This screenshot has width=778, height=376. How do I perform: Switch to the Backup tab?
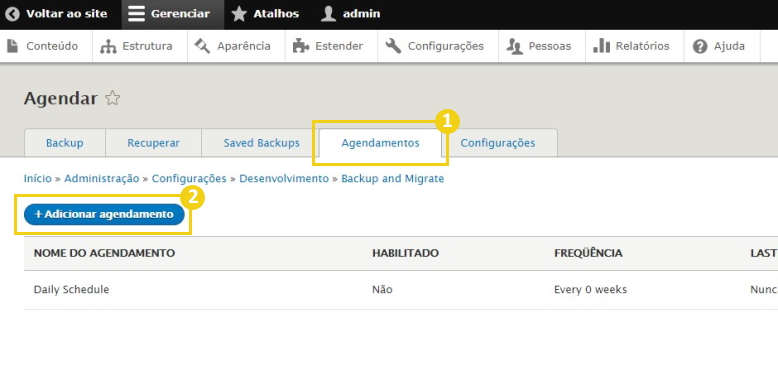(x=65, y=143)
